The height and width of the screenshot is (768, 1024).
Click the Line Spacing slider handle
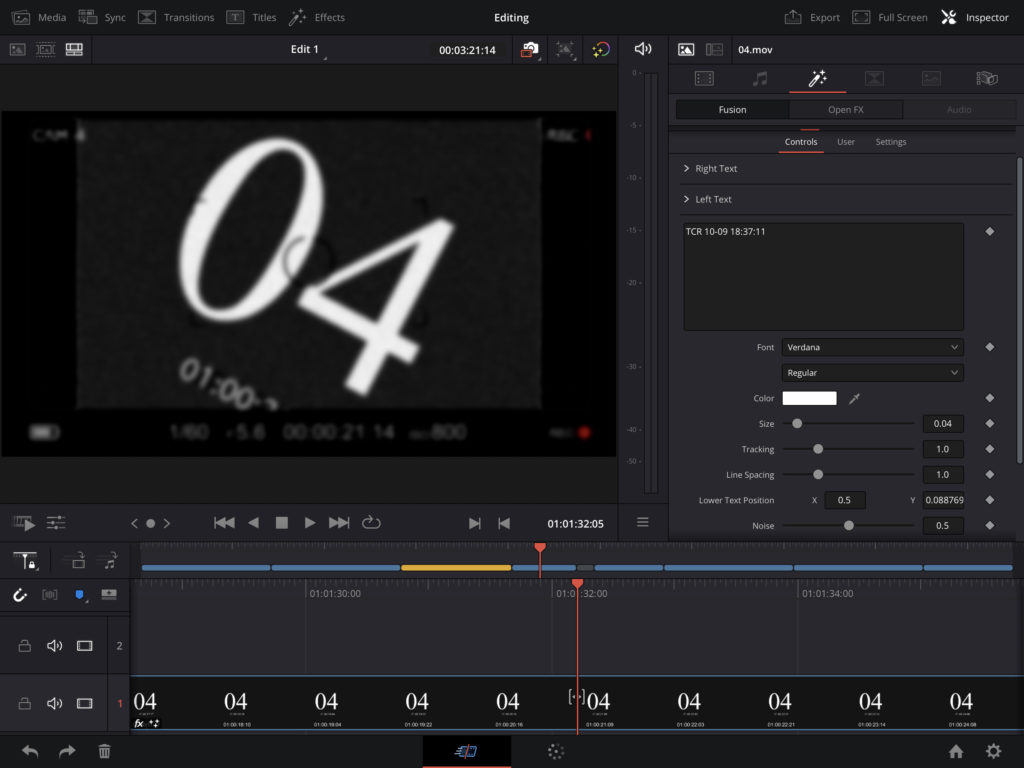[x=818, y=475]
